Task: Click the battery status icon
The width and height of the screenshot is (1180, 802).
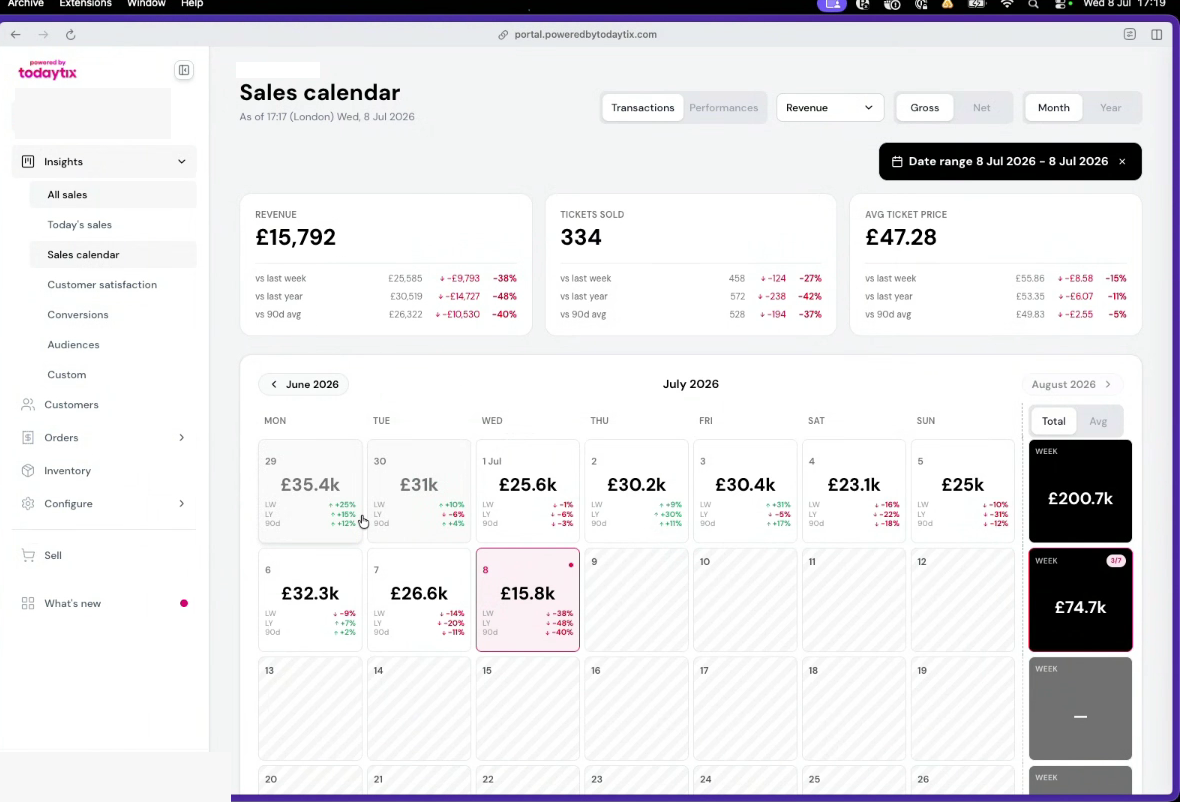Action: click(x=977, y=5)
